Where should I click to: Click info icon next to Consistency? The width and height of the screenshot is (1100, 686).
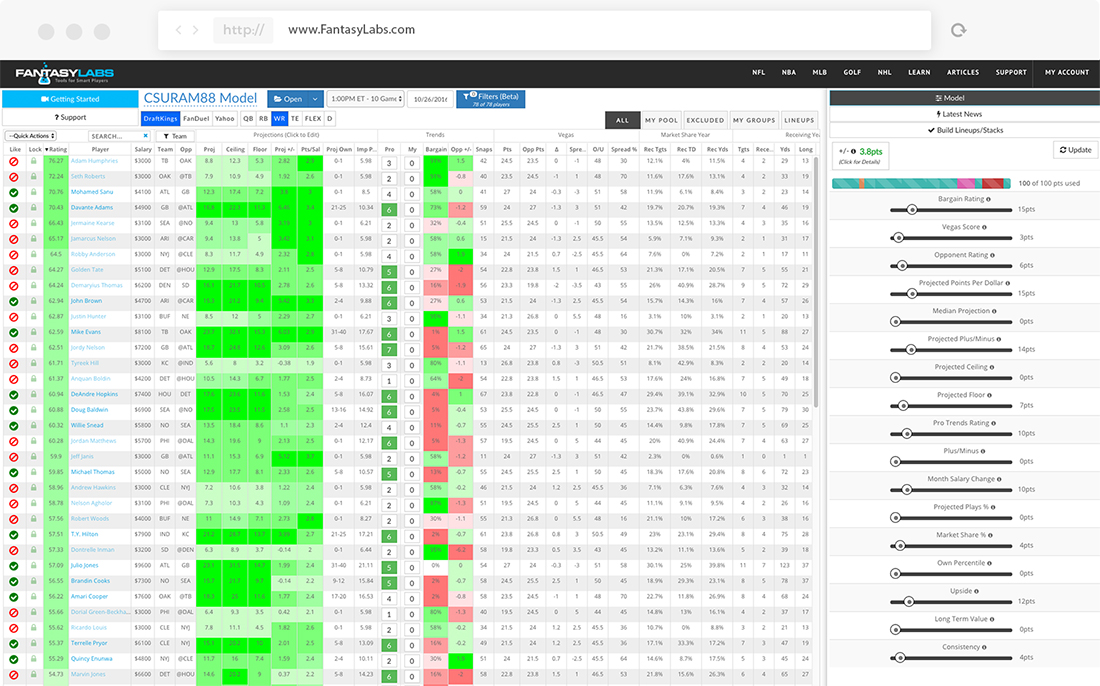(984, 647)
